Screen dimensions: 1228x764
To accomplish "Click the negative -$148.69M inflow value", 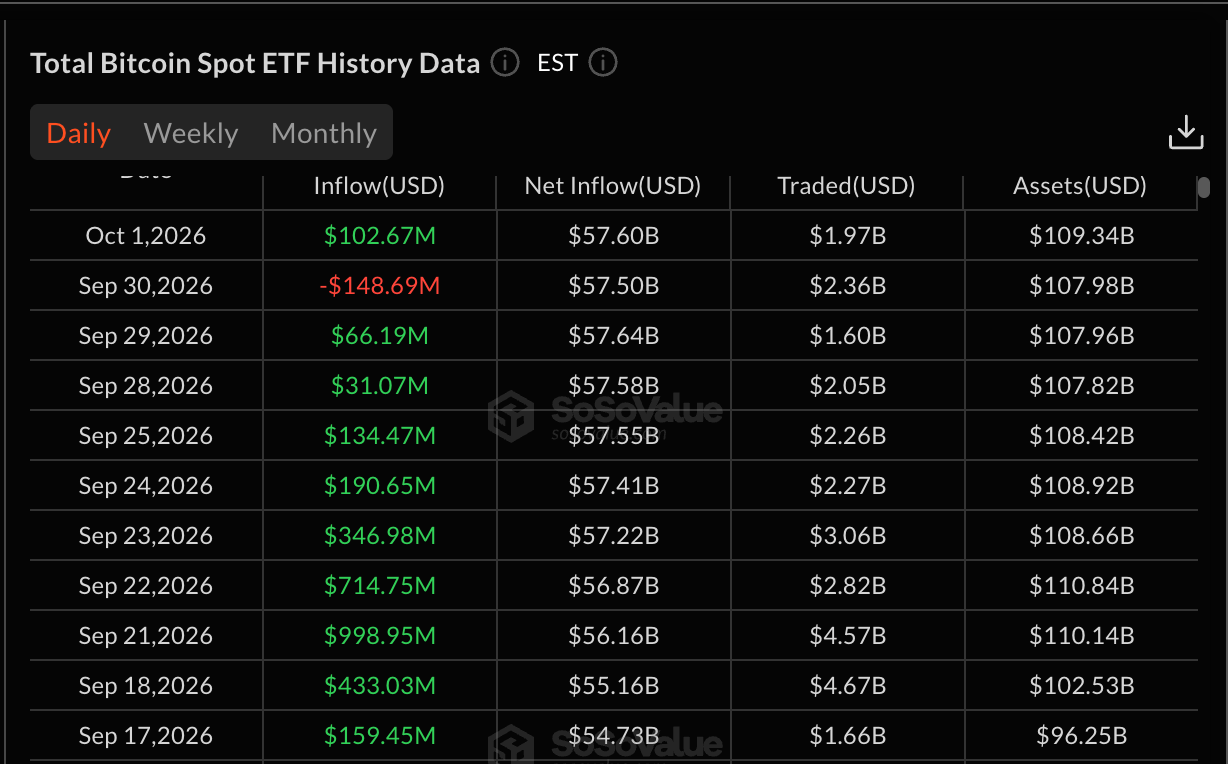I will pos(380,286).
